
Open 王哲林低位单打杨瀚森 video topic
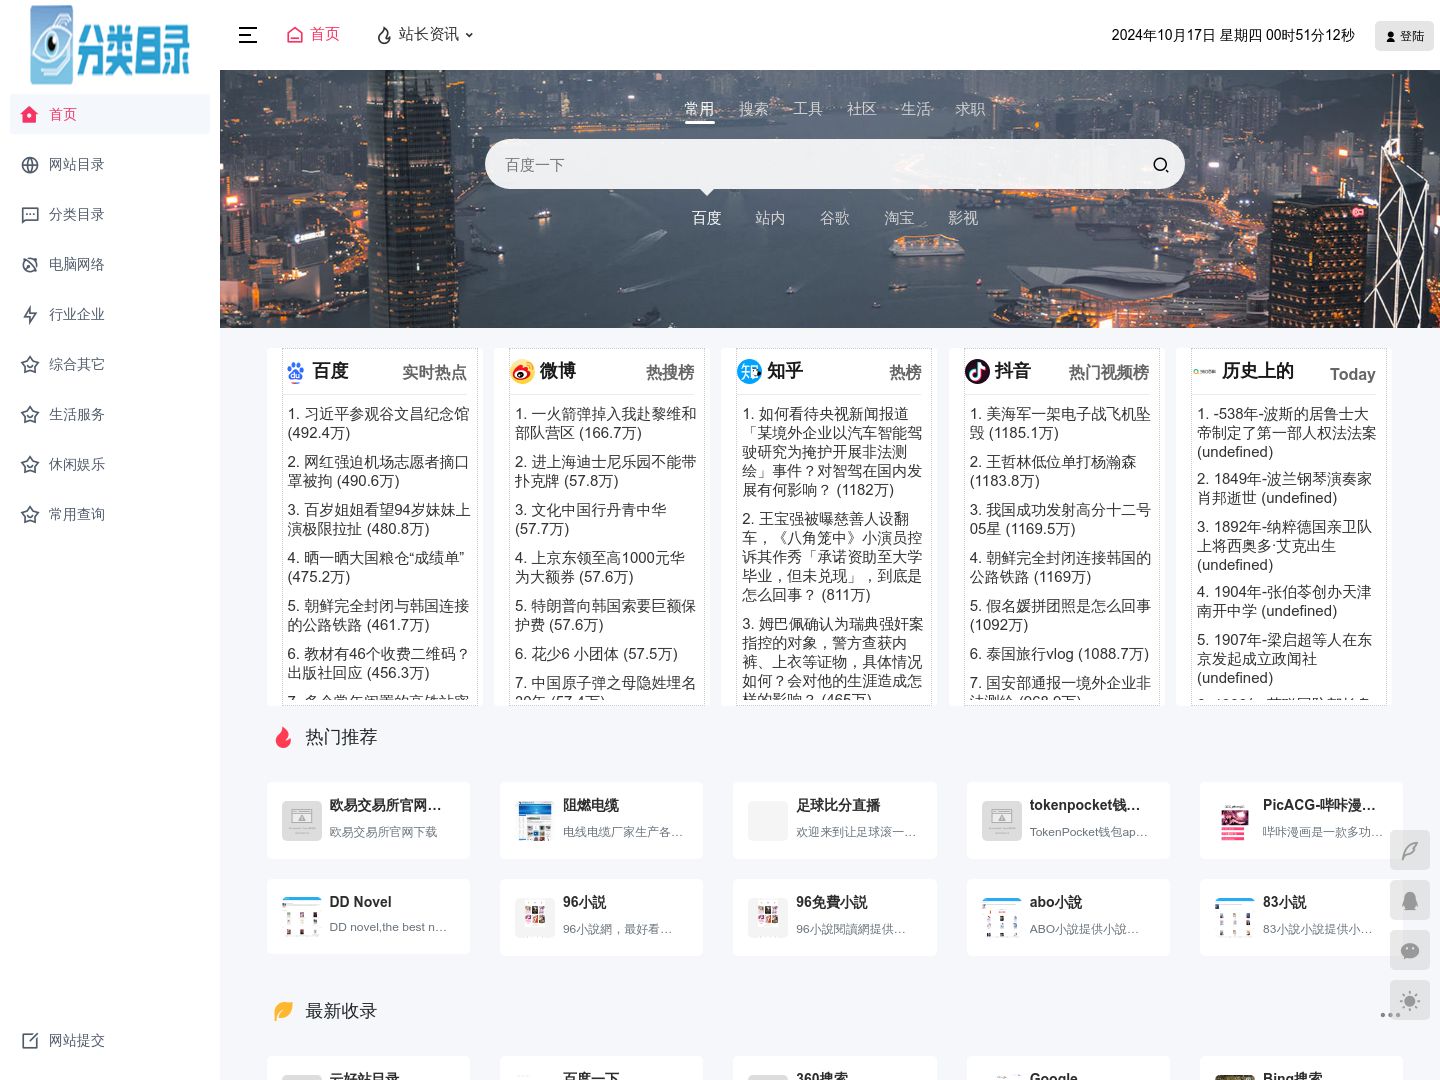click(1053, 471)
